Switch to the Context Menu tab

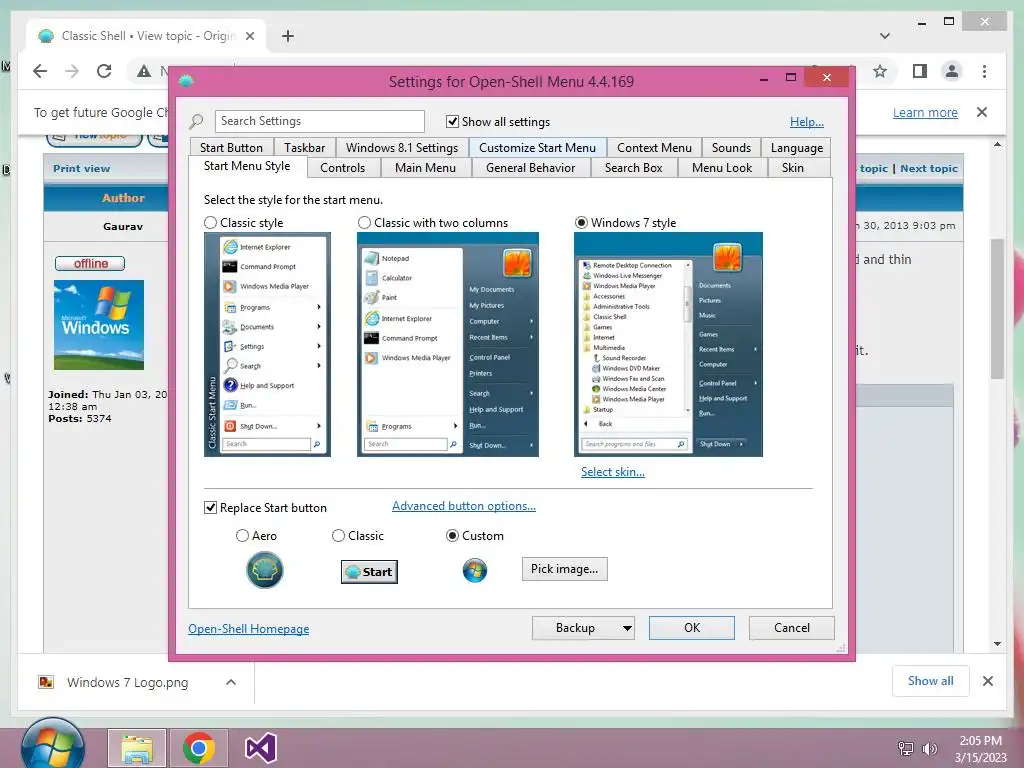point(654,148)
